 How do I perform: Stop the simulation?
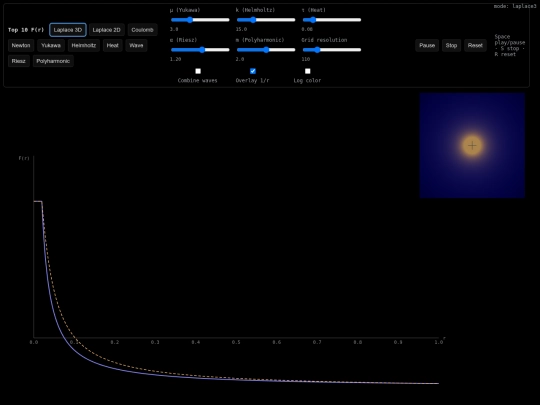pos(451,45)
